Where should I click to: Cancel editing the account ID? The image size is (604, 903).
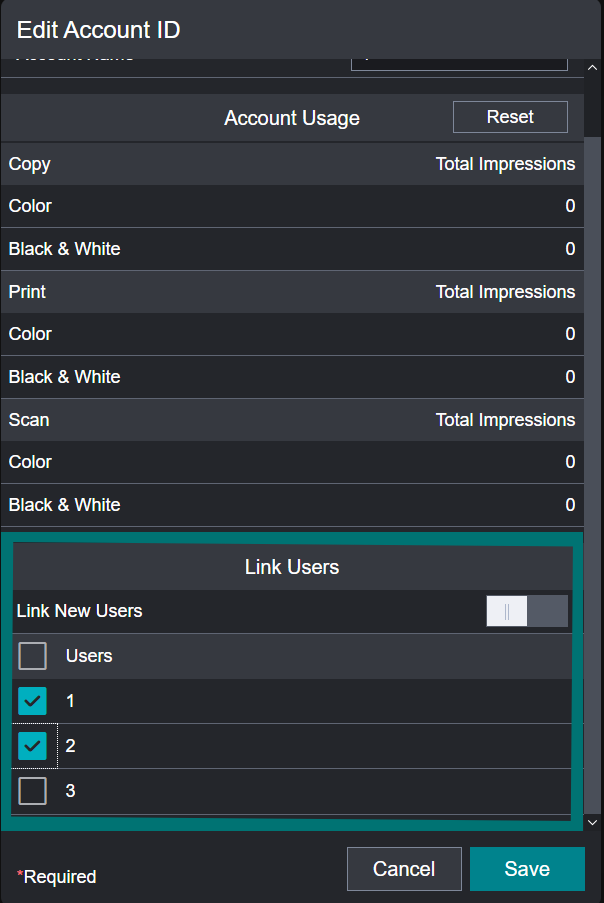click(x=404, y=869)
